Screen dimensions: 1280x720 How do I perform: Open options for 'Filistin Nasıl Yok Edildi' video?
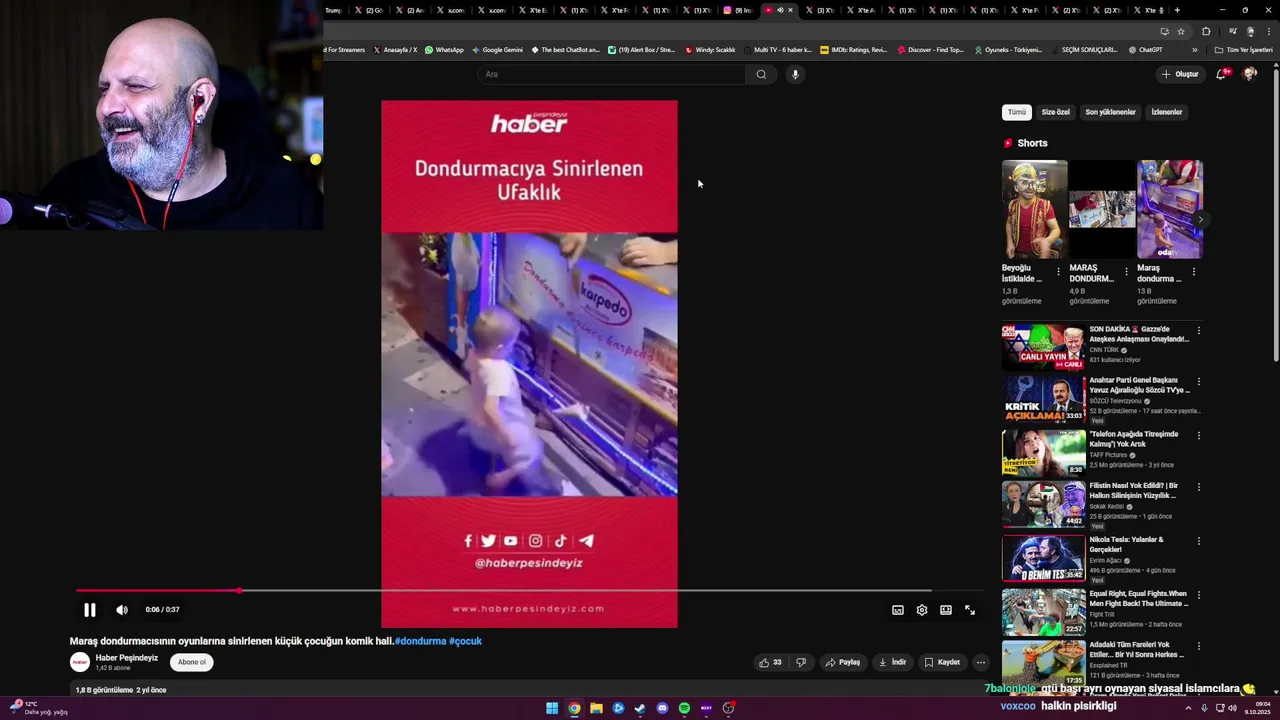(1198, 487)
